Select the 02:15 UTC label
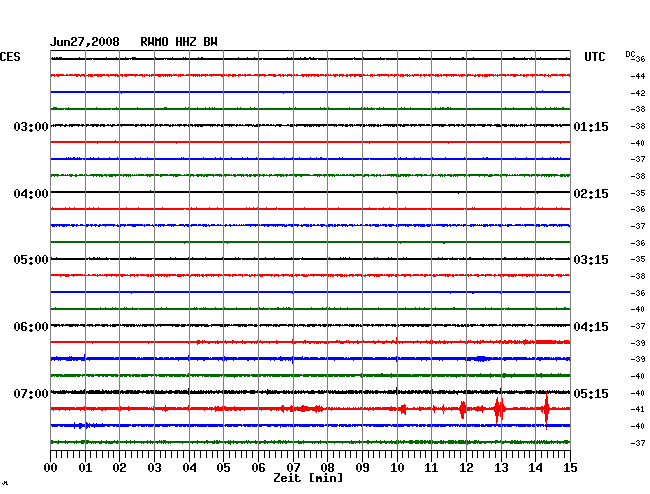Image resolution: width=650 pixels, height=494 pixels. 591,194
